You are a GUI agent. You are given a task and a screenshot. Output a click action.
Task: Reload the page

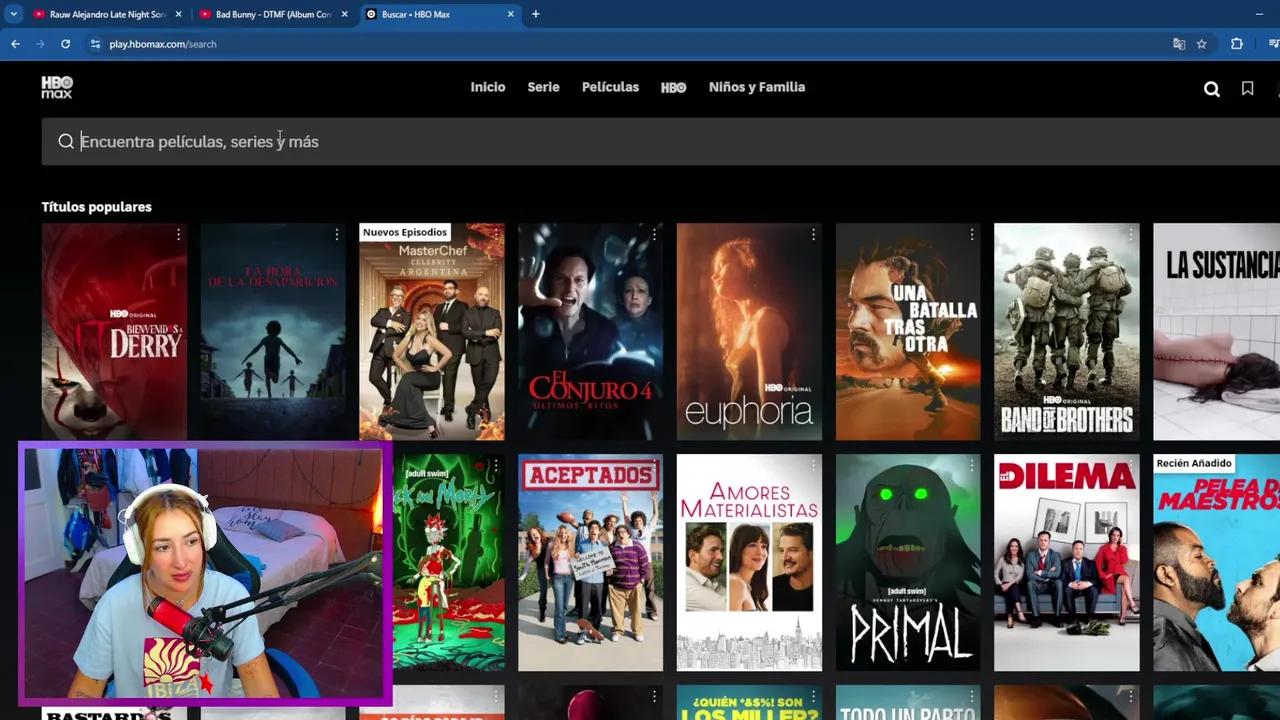point(65,44)
